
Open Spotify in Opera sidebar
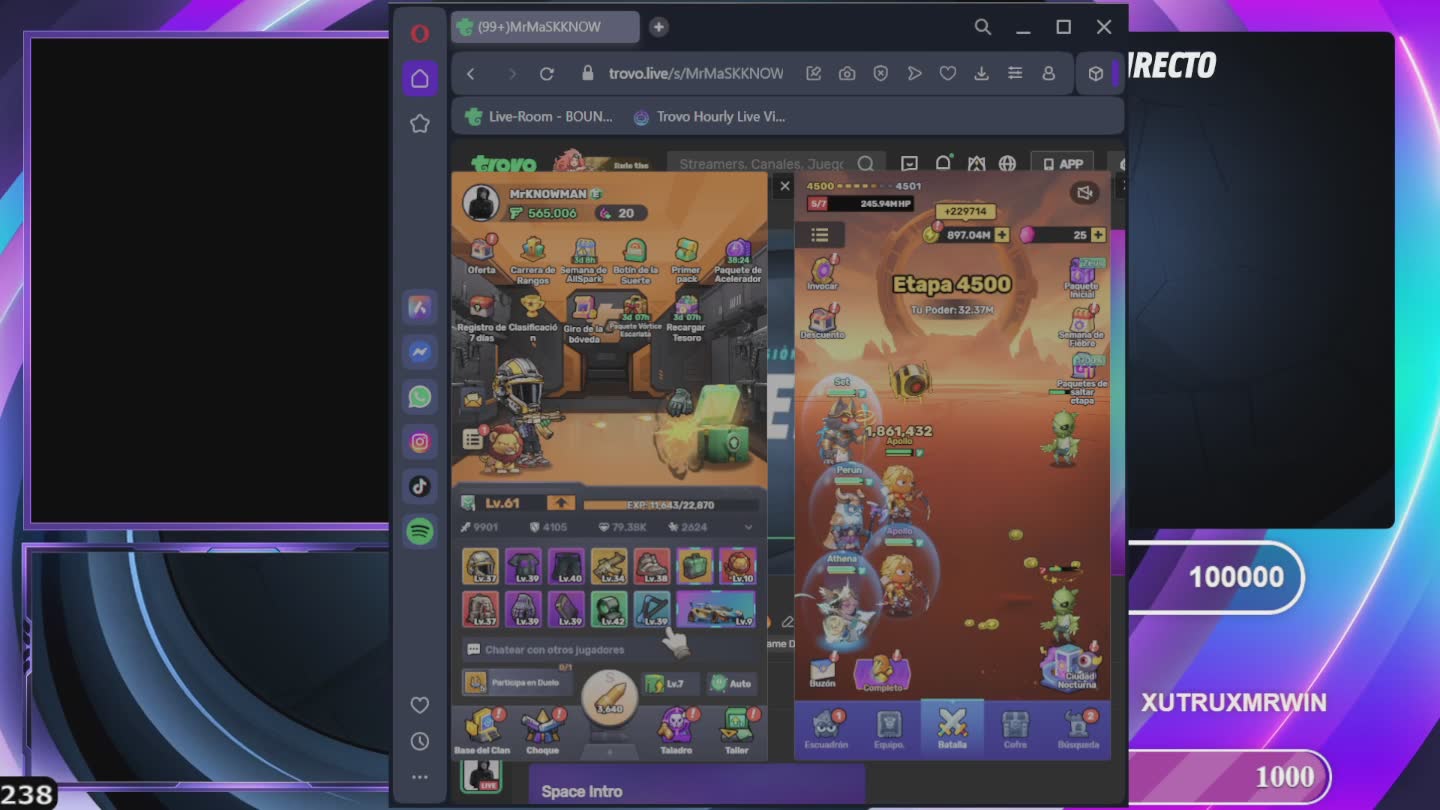420,532
